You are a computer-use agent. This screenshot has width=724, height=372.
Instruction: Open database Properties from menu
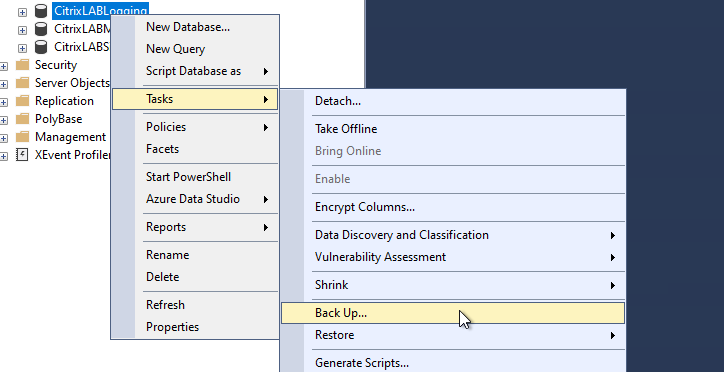pyautogui.click(x=195, y=327)
